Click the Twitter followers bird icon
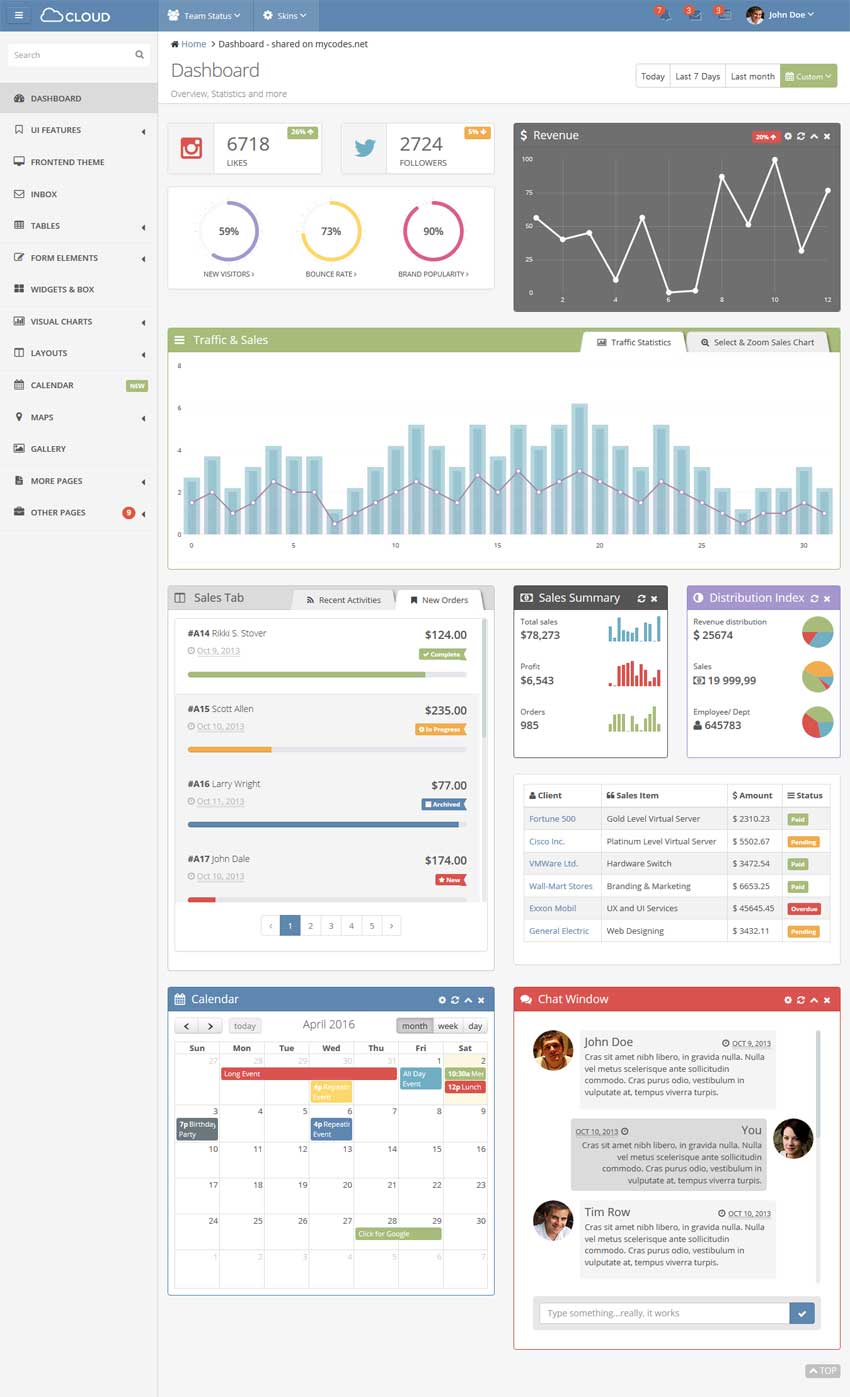 click(x=365, y=148)
